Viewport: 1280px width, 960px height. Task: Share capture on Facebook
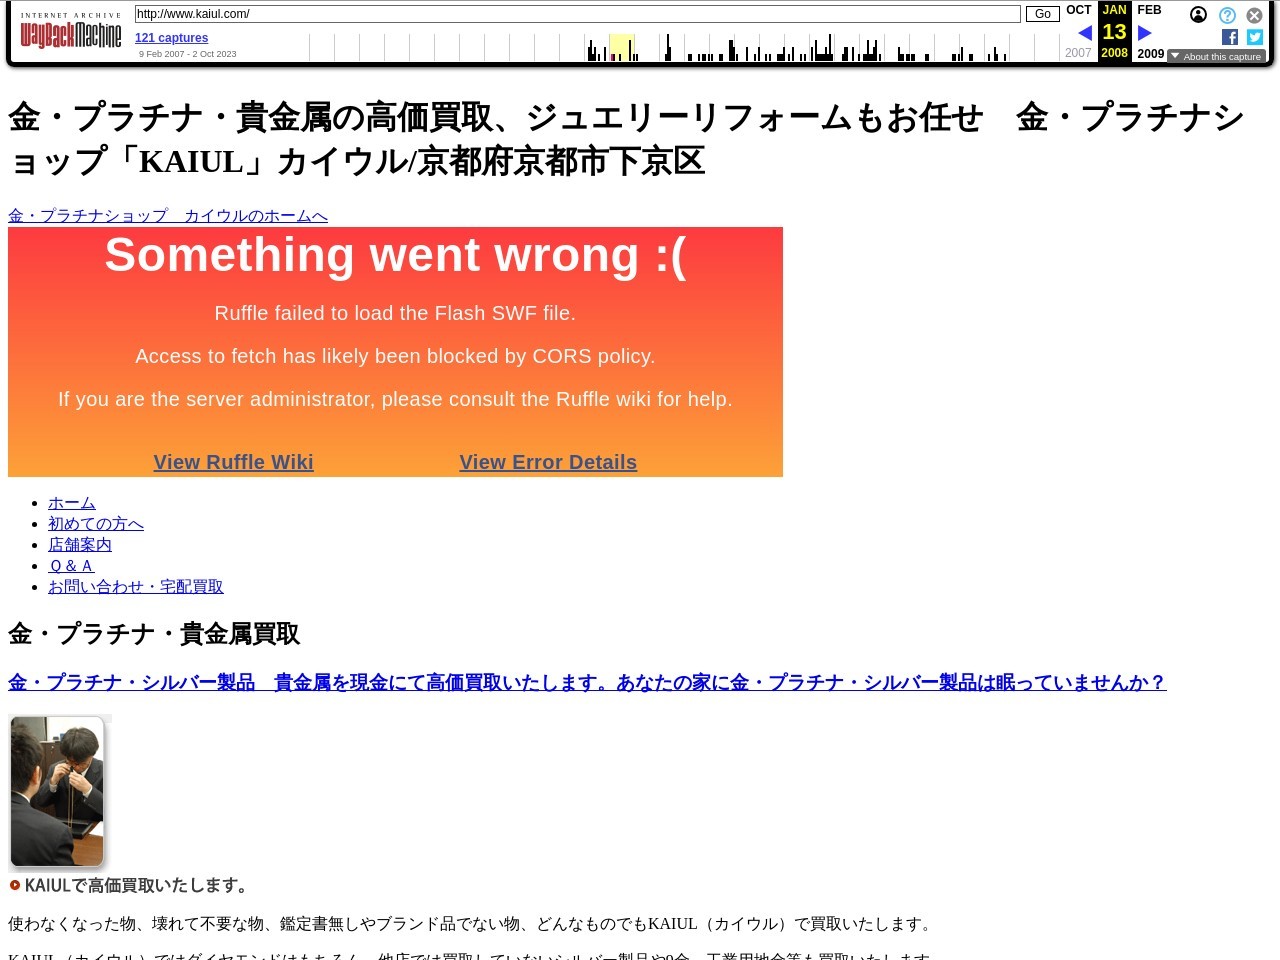point(1230,37)
